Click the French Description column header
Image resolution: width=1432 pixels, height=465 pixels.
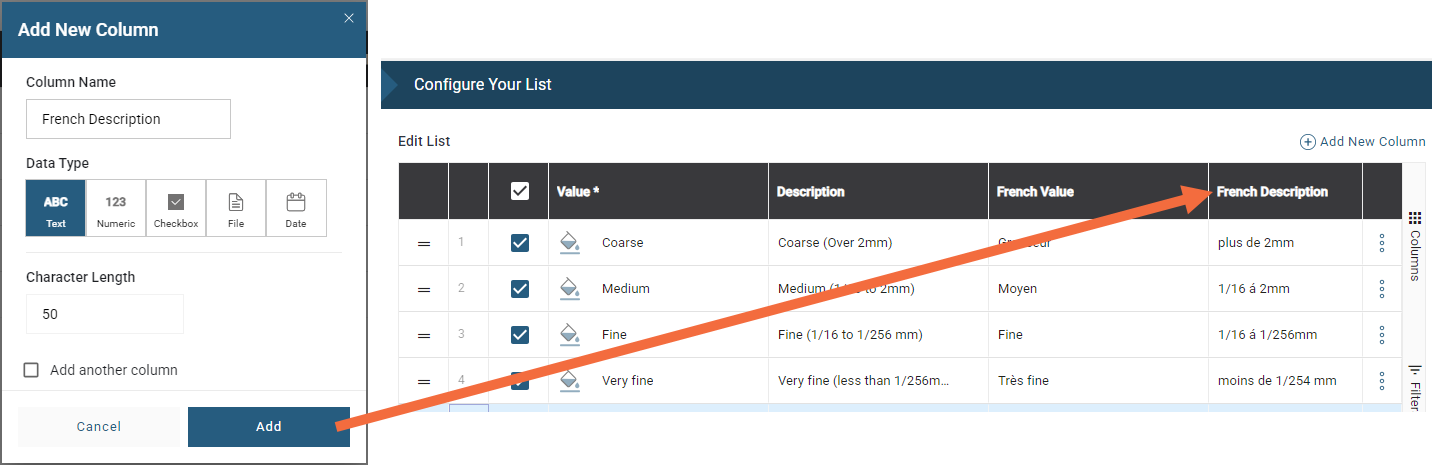(1285, 192)
